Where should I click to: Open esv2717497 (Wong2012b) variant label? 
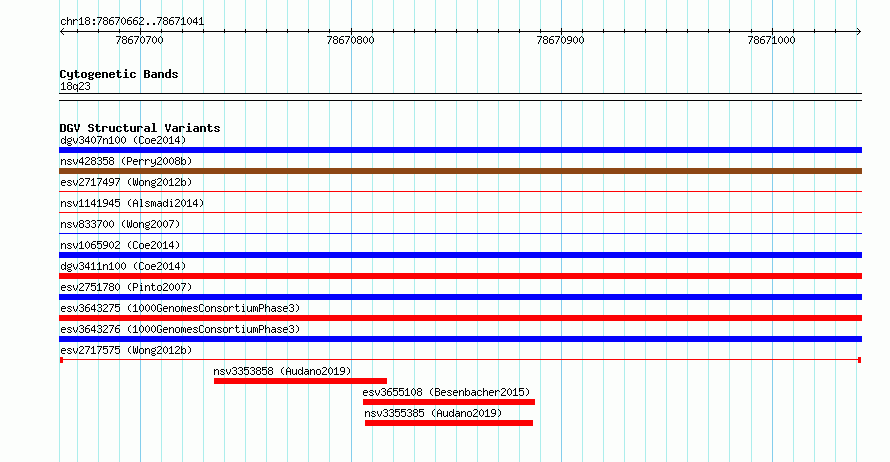coord(126,182)
